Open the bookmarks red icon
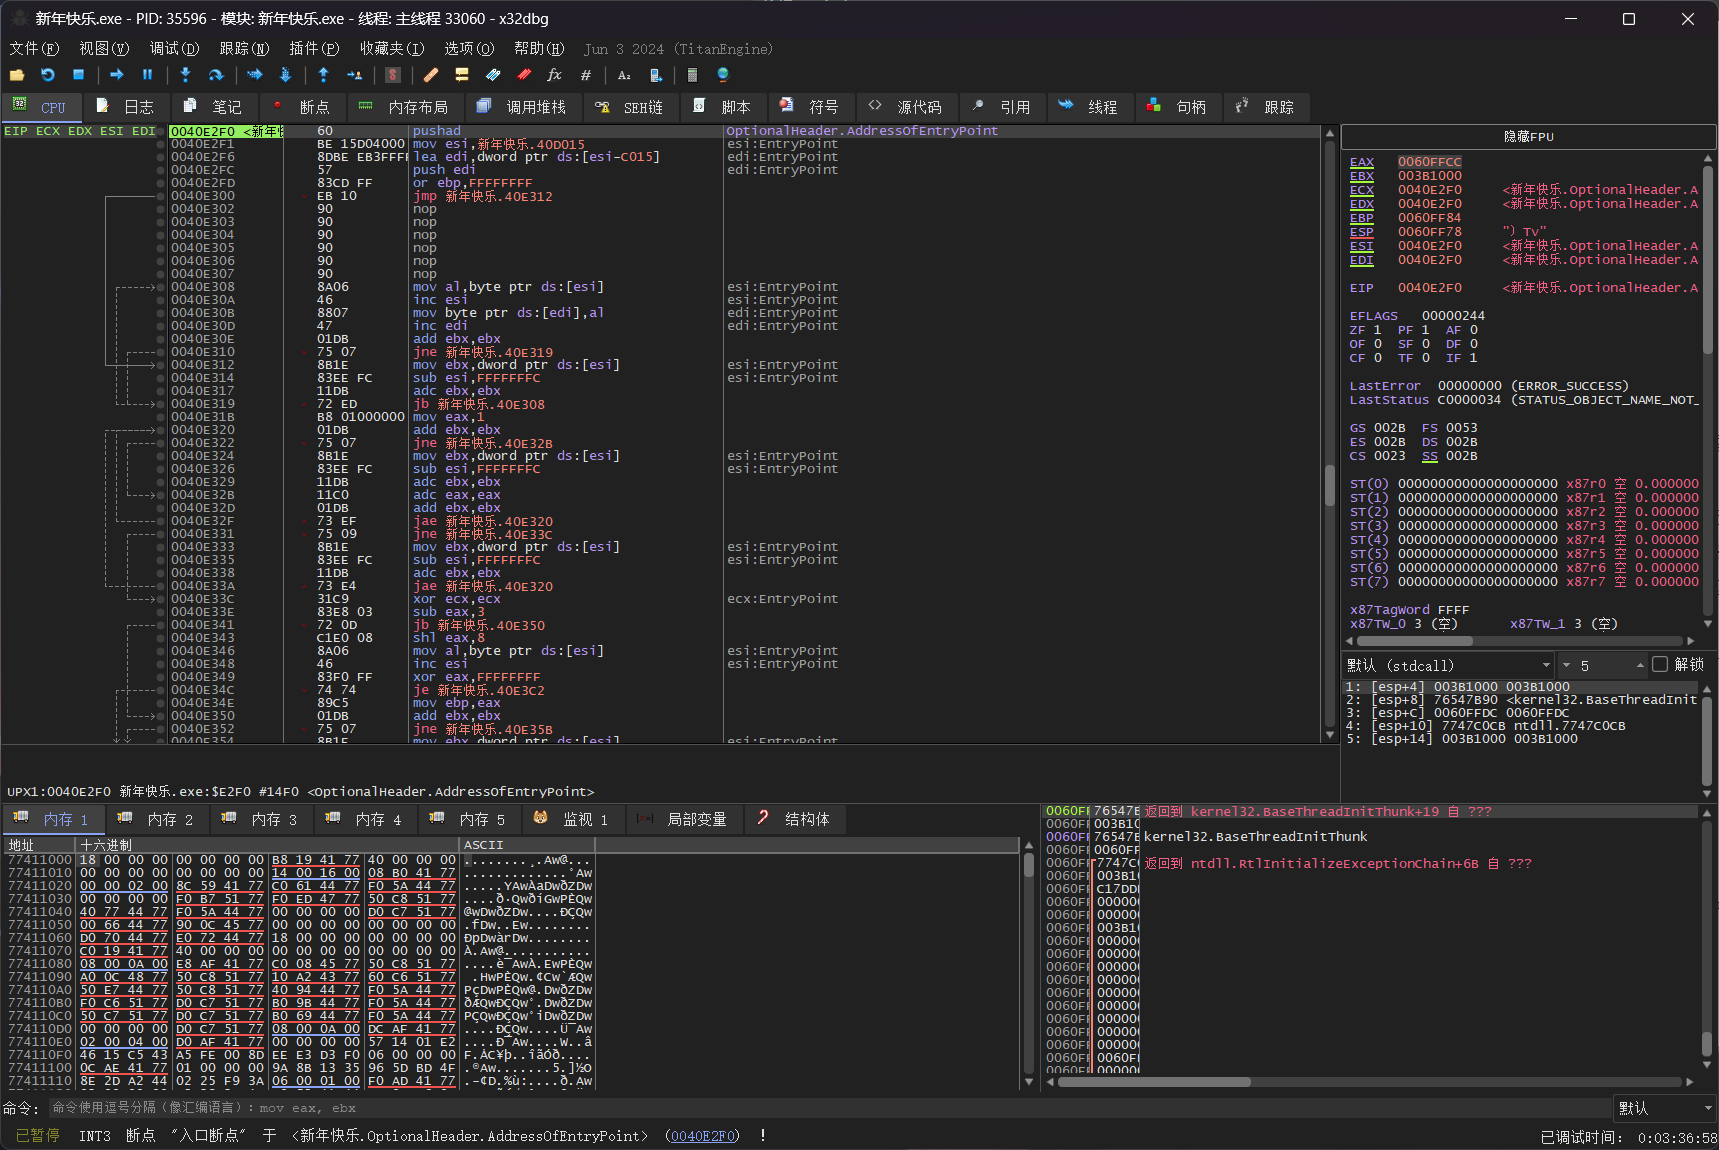The image size is (1719, 1150). point(524,75)
